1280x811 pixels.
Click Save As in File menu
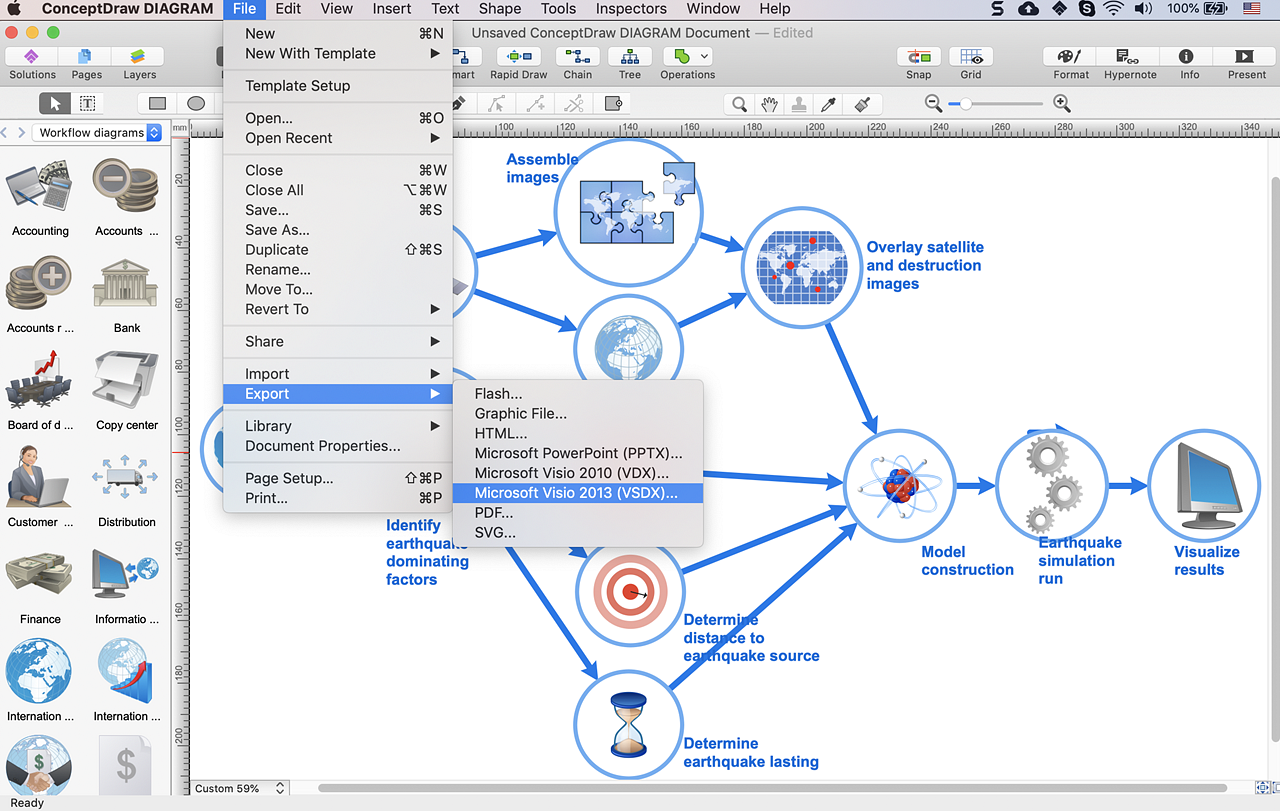(338, 230)
